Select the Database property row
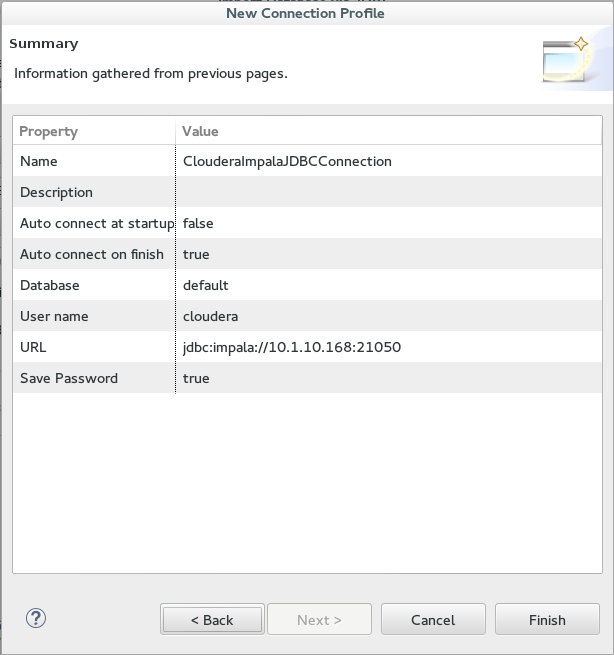The height and width of the screenshot is (655, 614). (x=307, y=285)
